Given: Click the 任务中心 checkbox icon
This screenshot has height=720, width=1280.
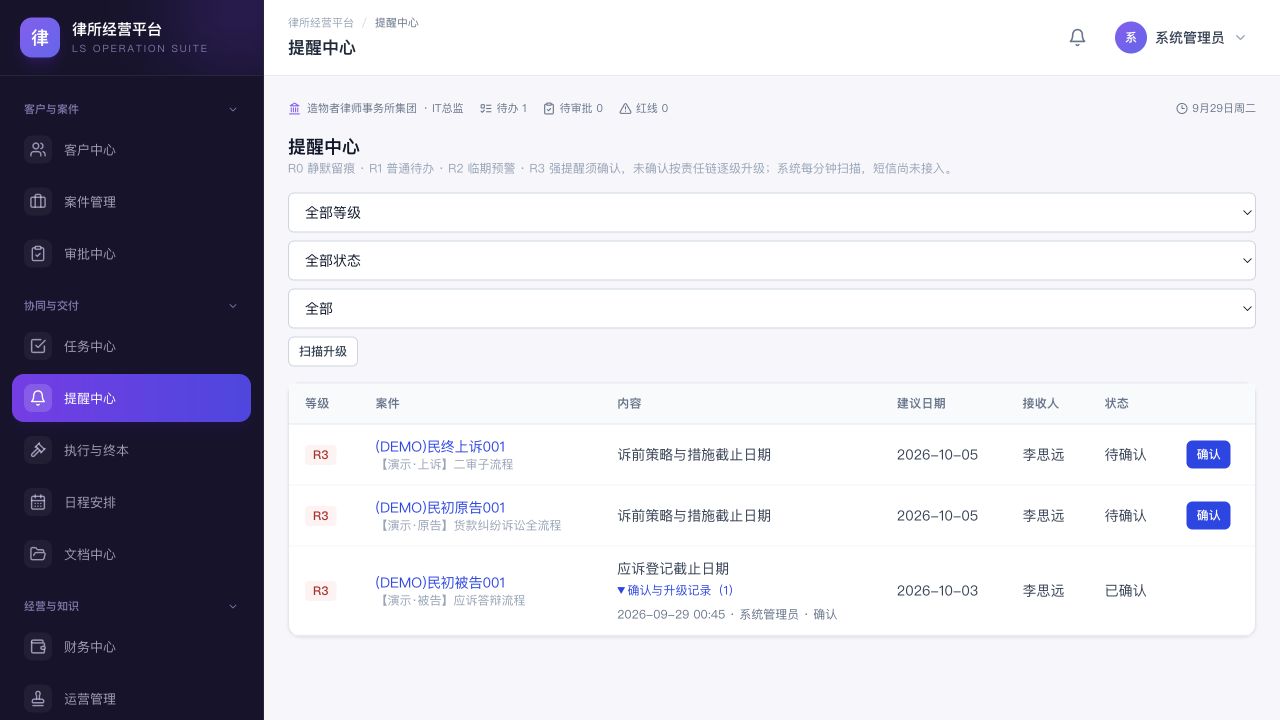Looking at the screenshot, I should [38, 346].
